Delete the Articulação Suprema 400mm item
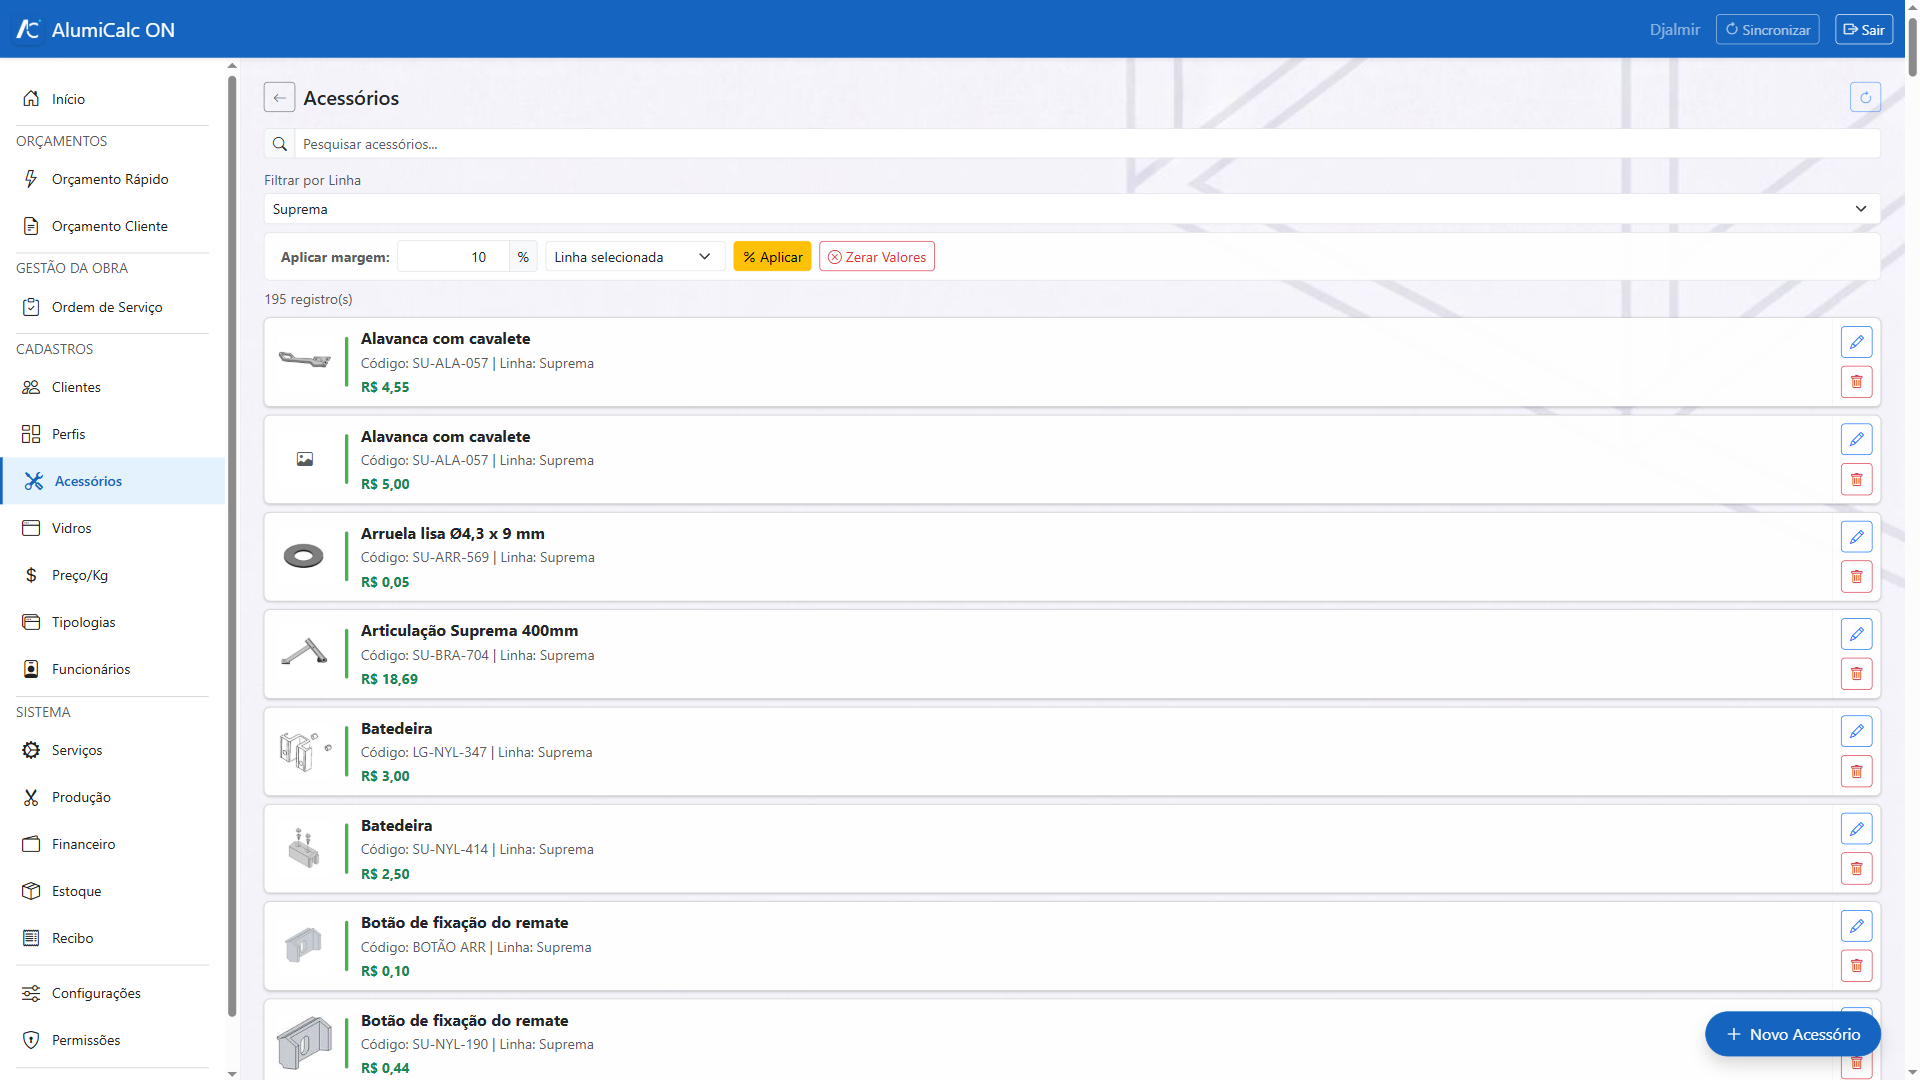Viewport: 1920px width, 1080px height. 1856,674
